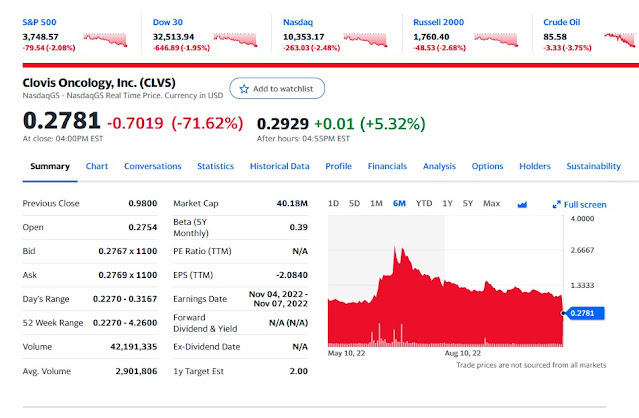Click the Open value 0.2754
Image resolution: width=639 pixels, height=418 pixels.
[143, 227]
